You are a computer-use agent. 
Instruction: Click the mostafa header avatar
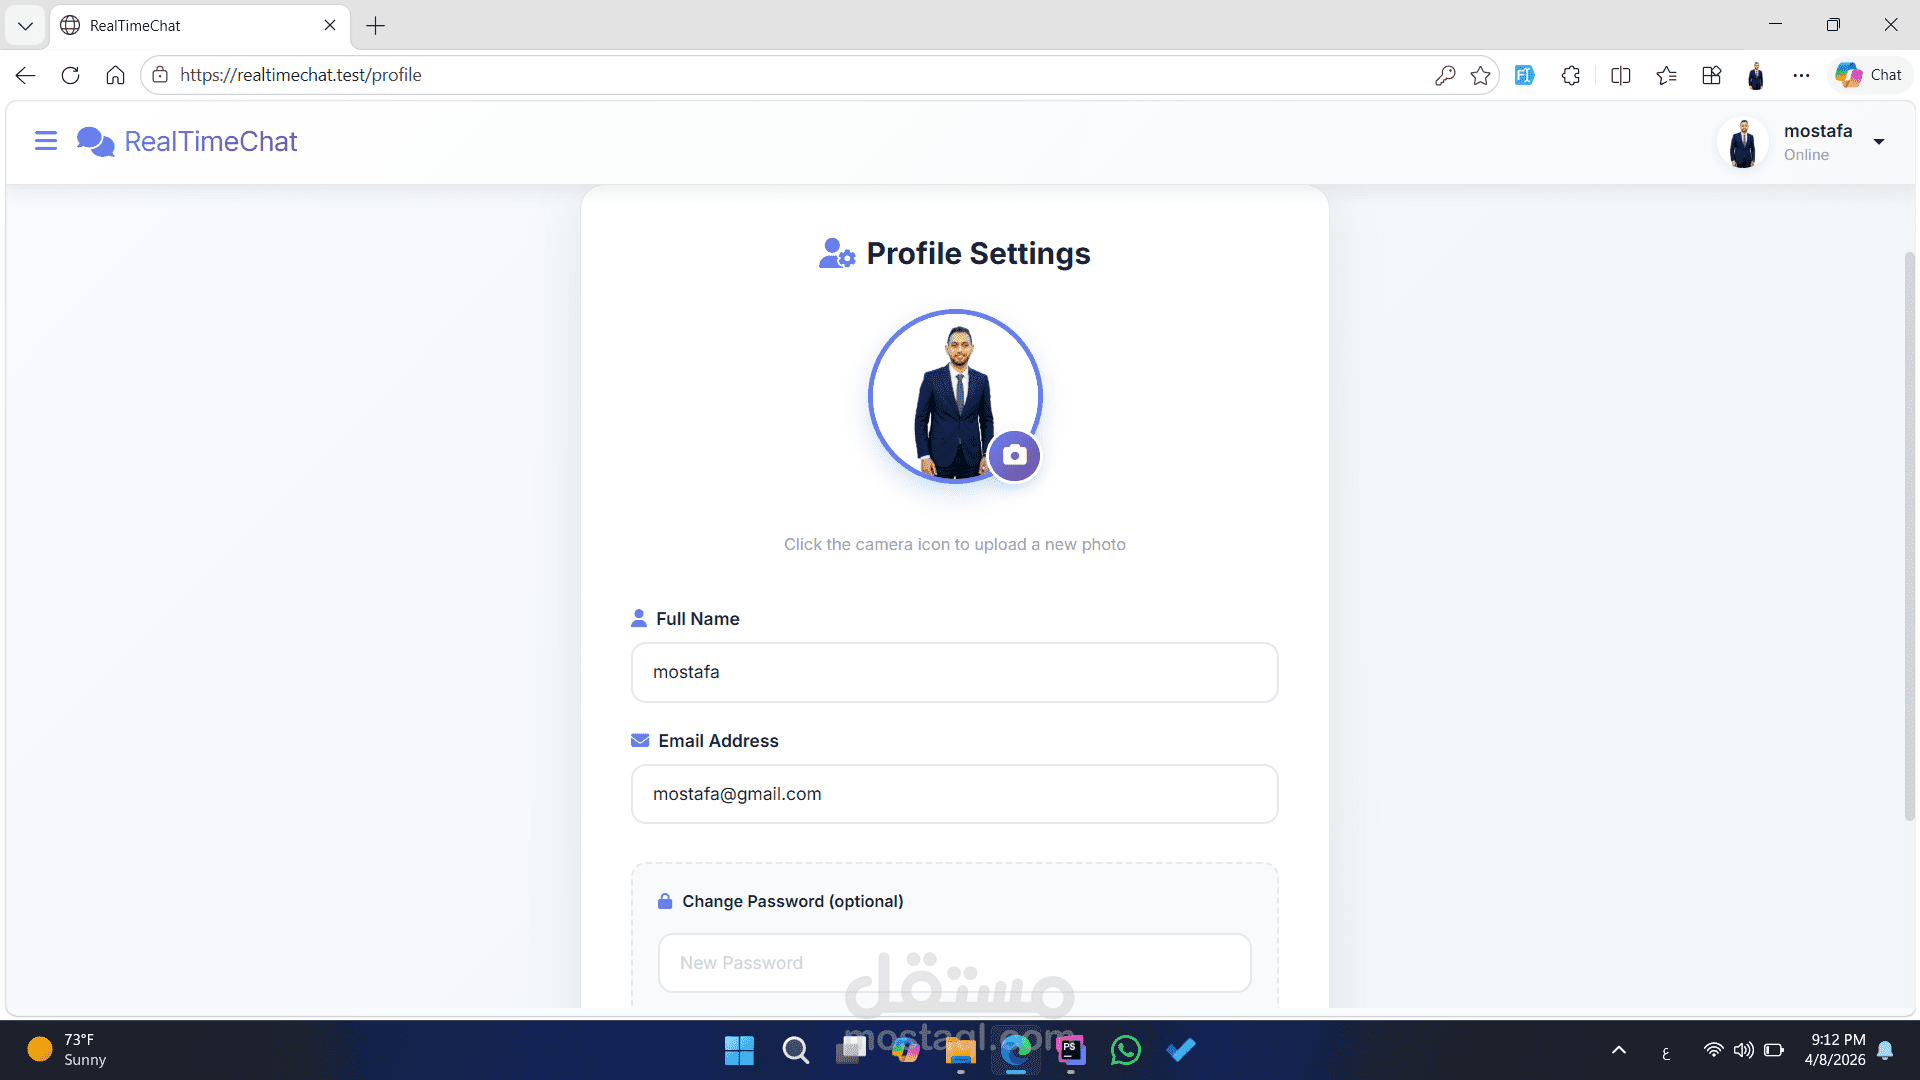click(1743, 143)
